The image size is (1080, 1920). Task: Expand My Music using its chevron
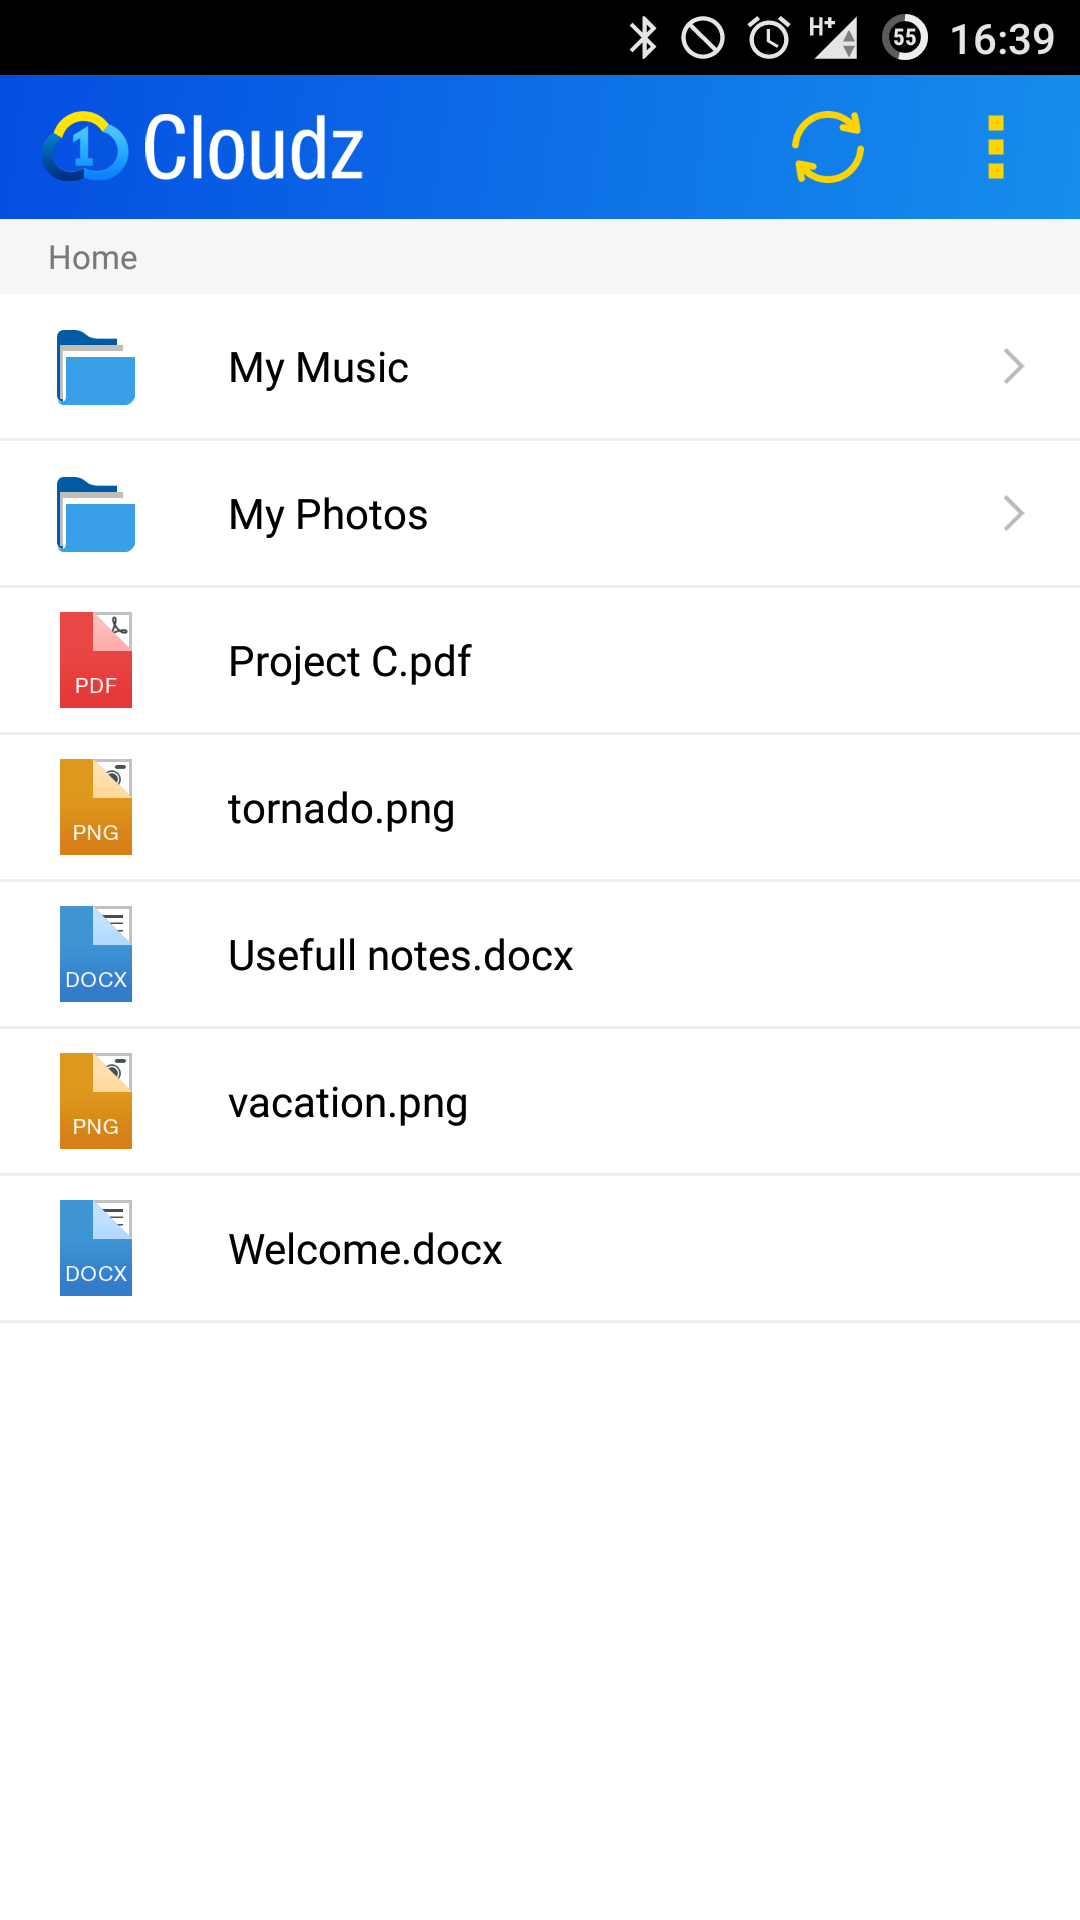pyautogui.click(x=1013, y=367)
